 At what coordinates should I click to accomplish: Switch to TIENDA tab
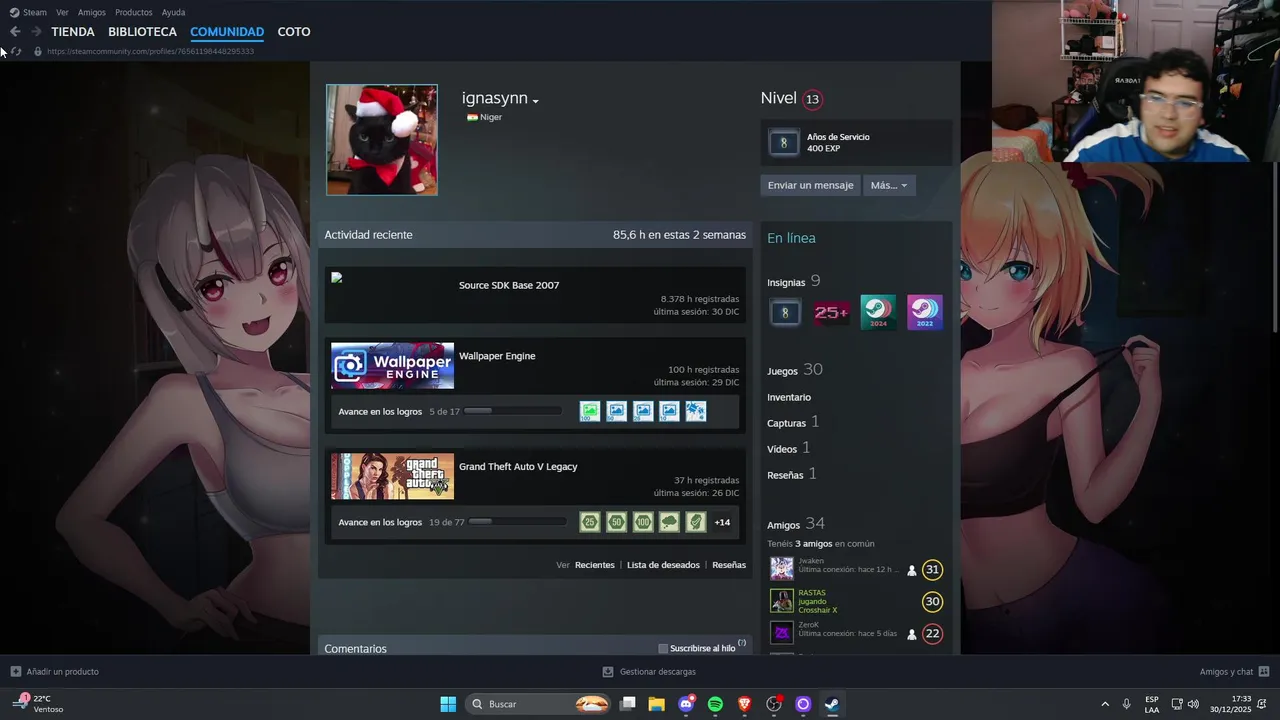tap(73, 32)
